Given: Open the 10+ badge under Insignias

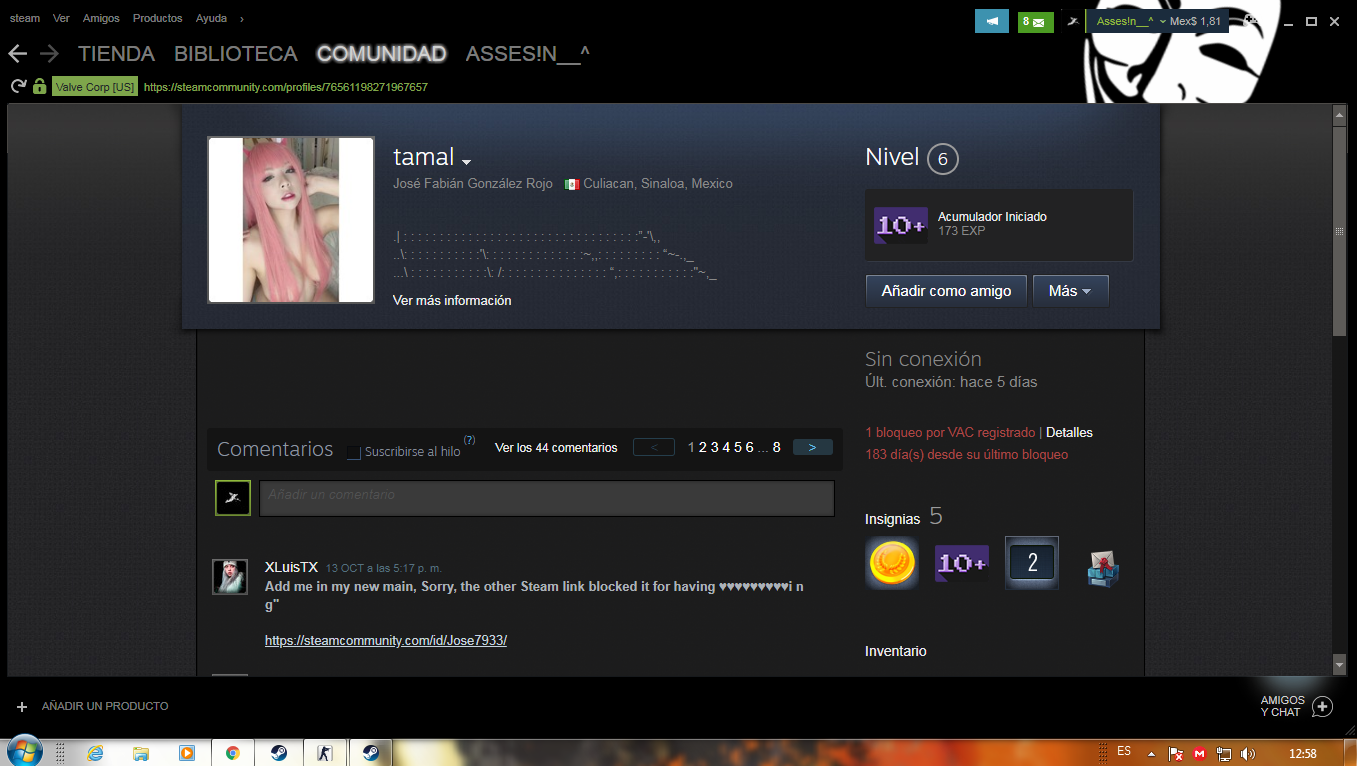Looking at the screenshot, I should click(x=962, y=563).
